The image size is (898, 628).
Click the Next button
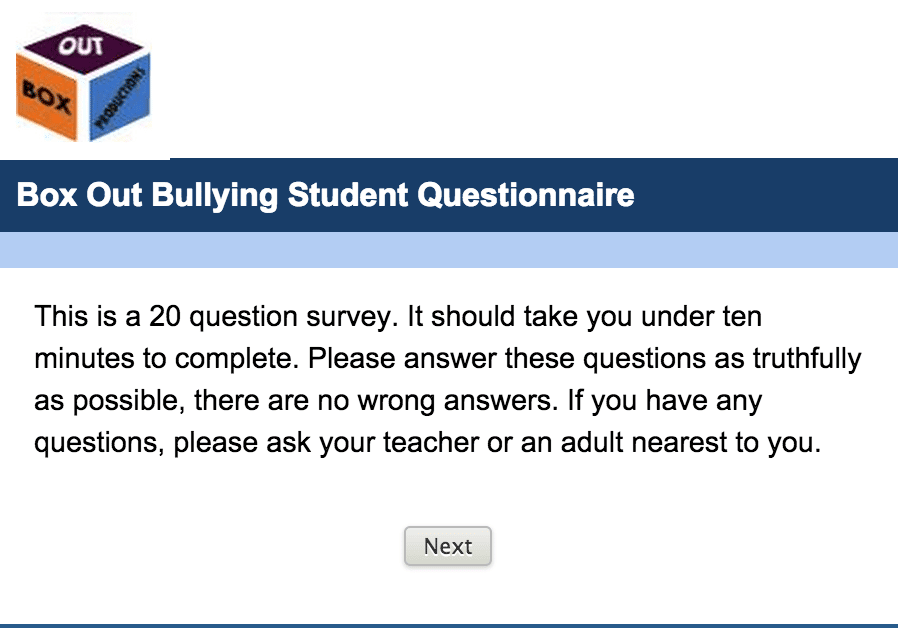[448, 546]
